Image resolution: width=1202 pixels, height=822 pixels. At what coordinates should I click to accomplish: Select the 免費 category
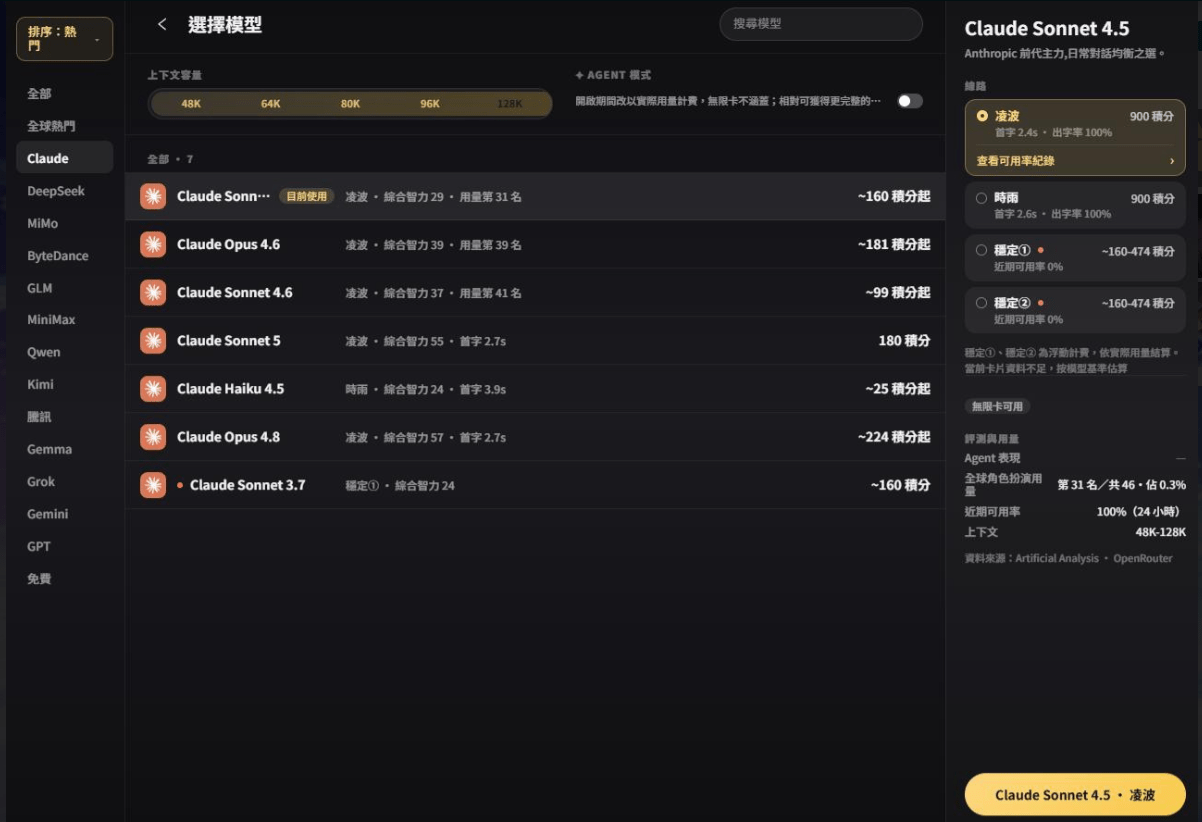point(65,579)
